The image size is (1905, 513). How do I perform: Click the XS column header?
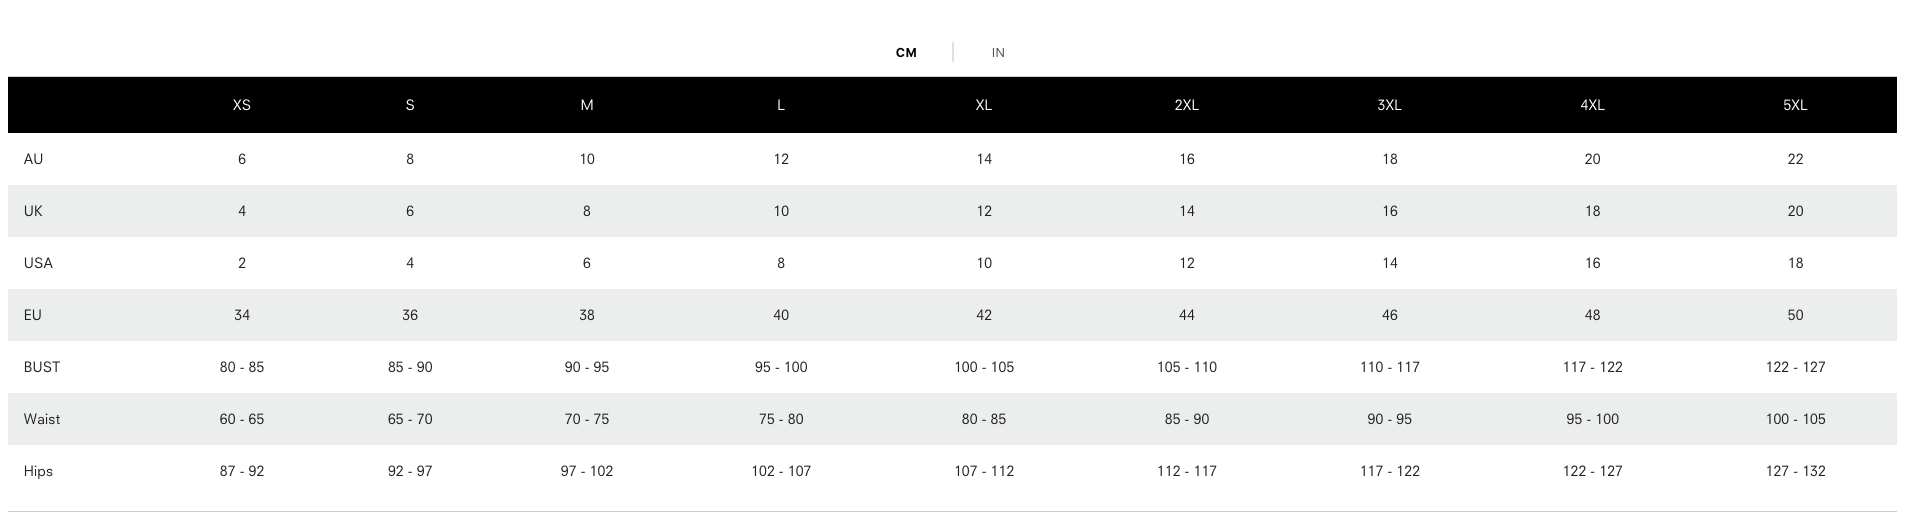click(x=242, y=105)
